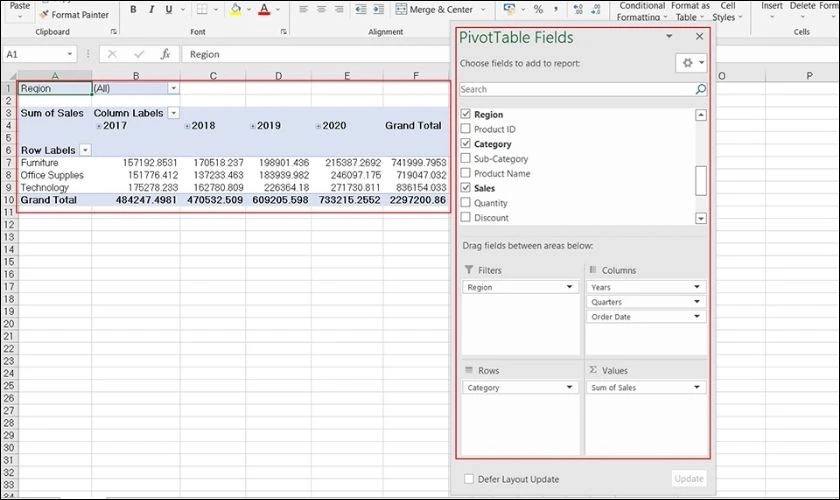Decrease decimal places

tap(596, 9)
